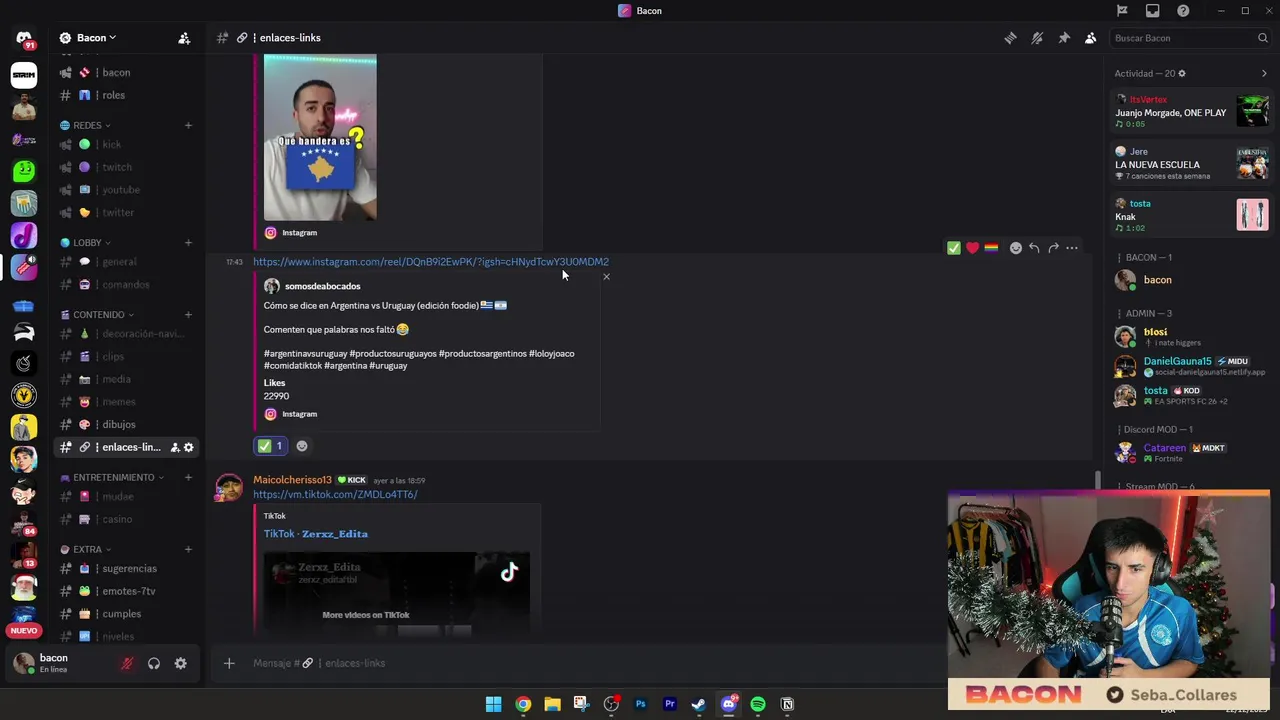Open the memes channel
Screen dimensions: 1280x720
(x=126, y=402)
